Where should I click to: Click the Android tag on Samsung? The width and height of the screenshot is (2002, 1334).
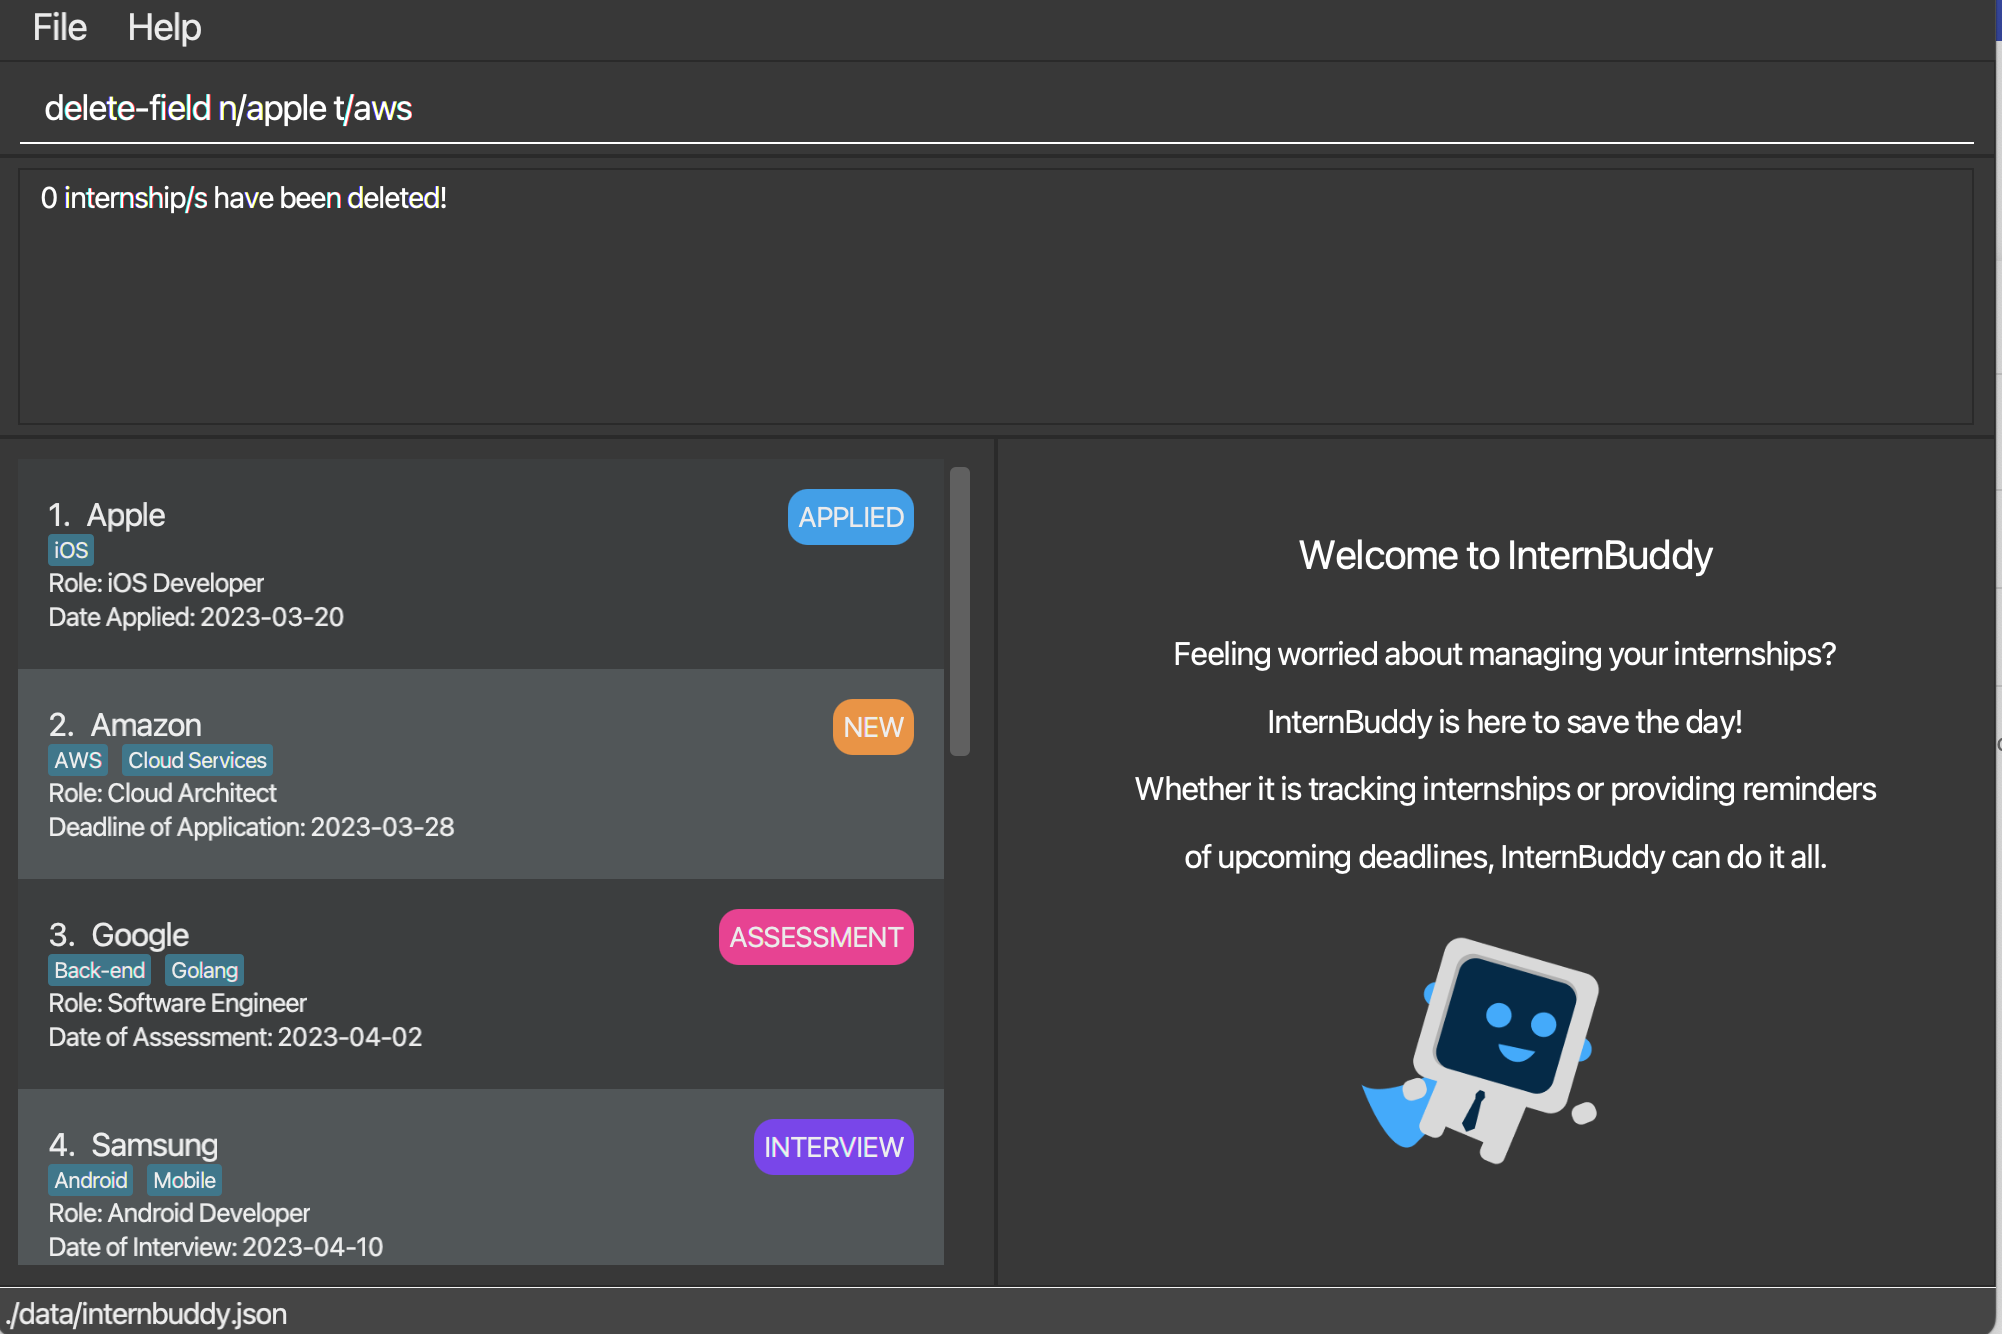(x=90, y=1180)
